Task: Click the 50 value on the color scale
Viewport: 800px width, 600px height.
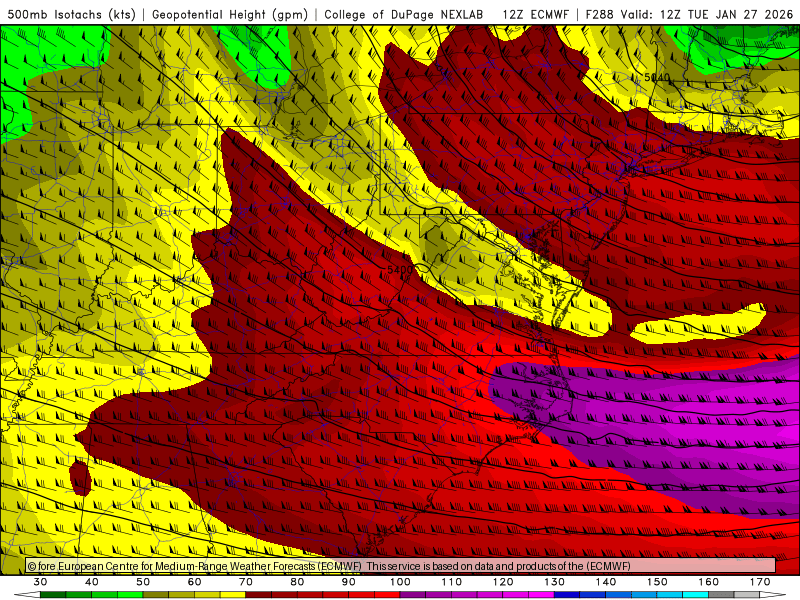Action: click(x=143, y=582)
